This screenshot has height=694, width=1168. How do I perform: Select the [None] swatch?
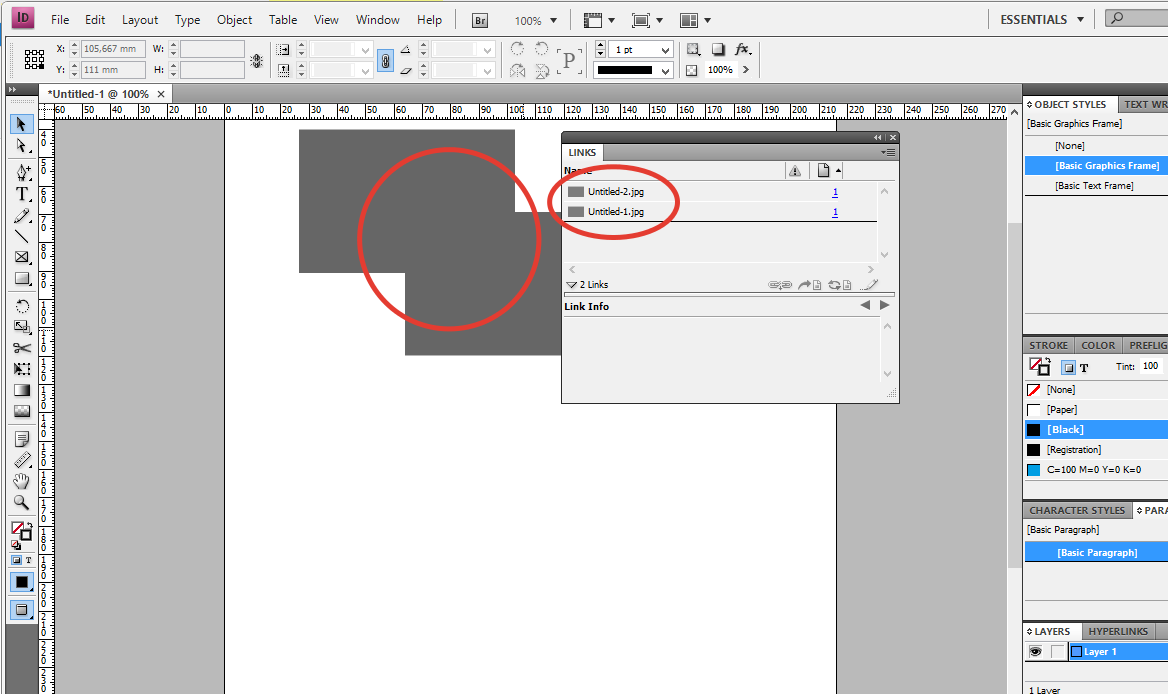pyautogui.click(x=1095, y=389)
